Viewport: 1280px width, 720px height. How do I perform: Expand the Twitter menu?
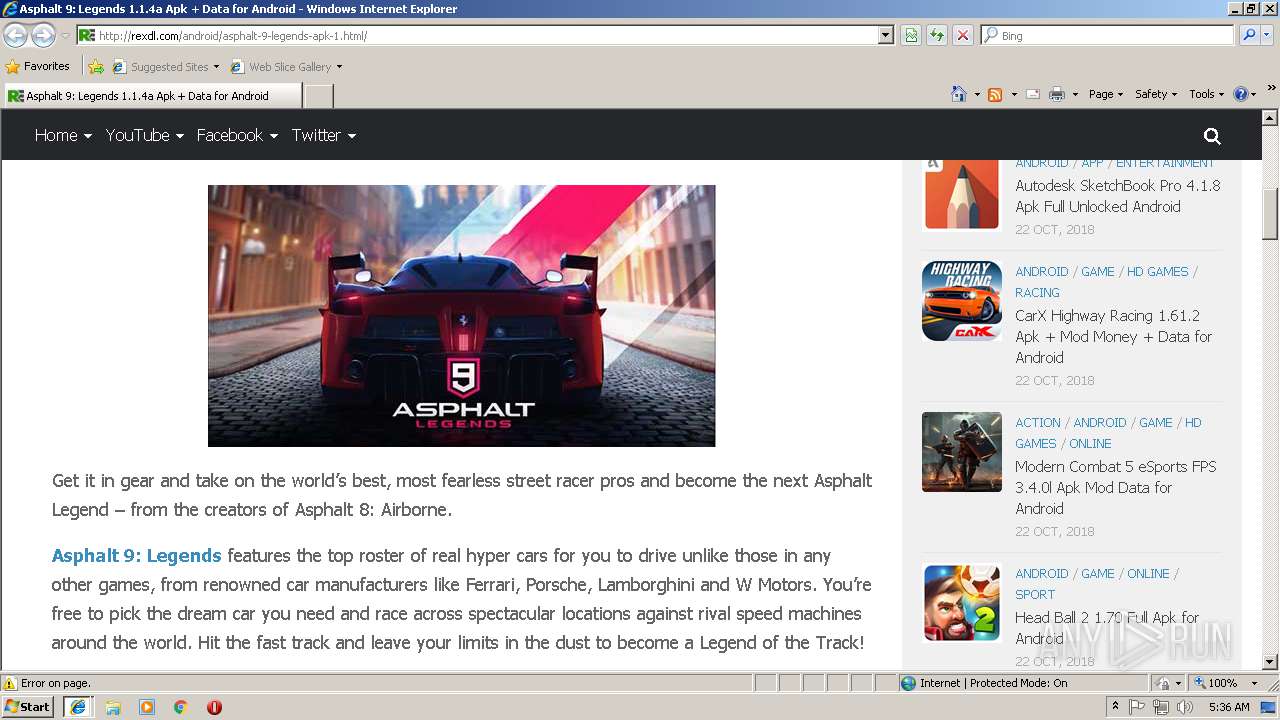324,135
